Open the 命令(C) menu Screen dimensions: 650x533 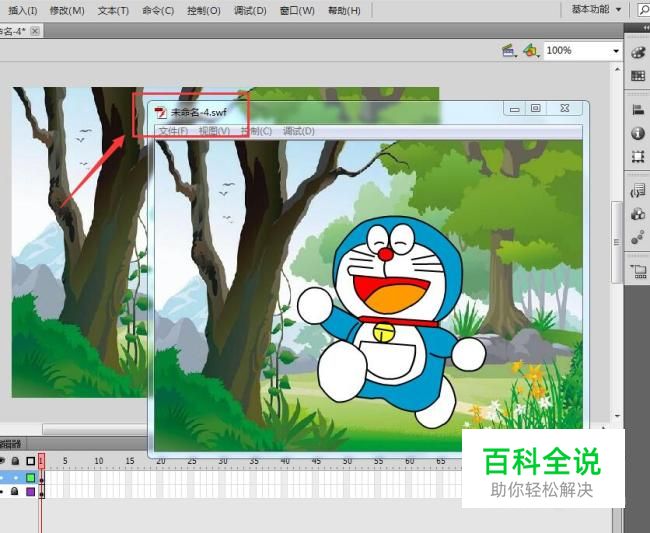coord(158,11)
